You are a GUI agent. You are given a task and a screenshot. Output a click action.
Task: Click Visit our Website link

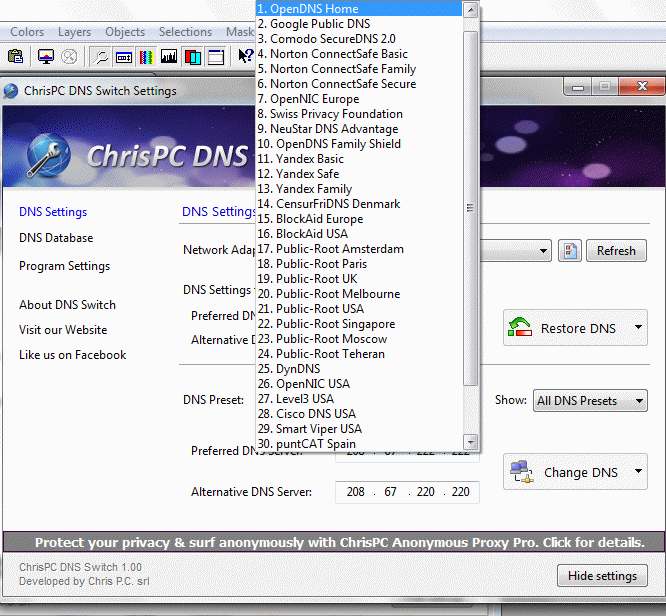(63, 330)
